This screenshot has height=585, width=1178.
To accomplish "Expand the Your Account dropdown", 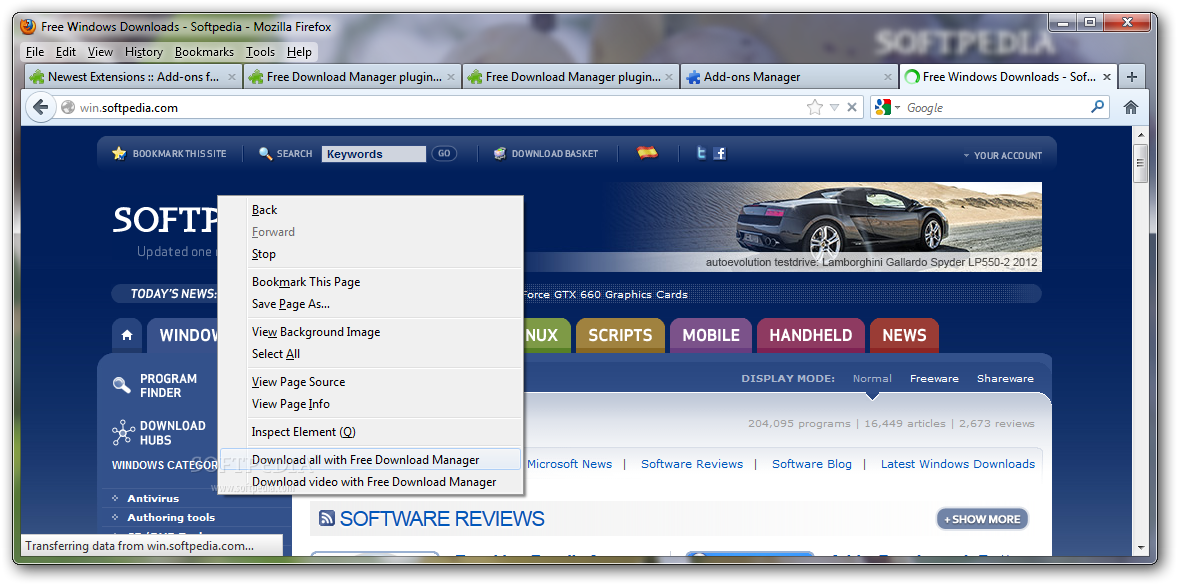I will tap(1003, 155).
